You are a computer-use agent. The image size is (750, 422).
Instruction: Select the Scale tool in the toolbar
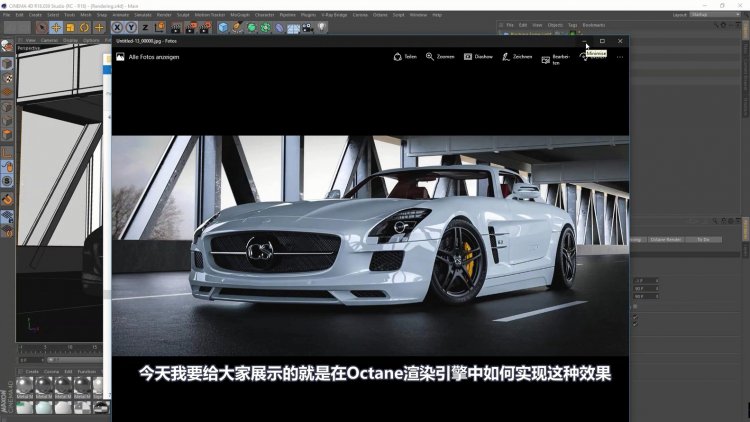70,28
